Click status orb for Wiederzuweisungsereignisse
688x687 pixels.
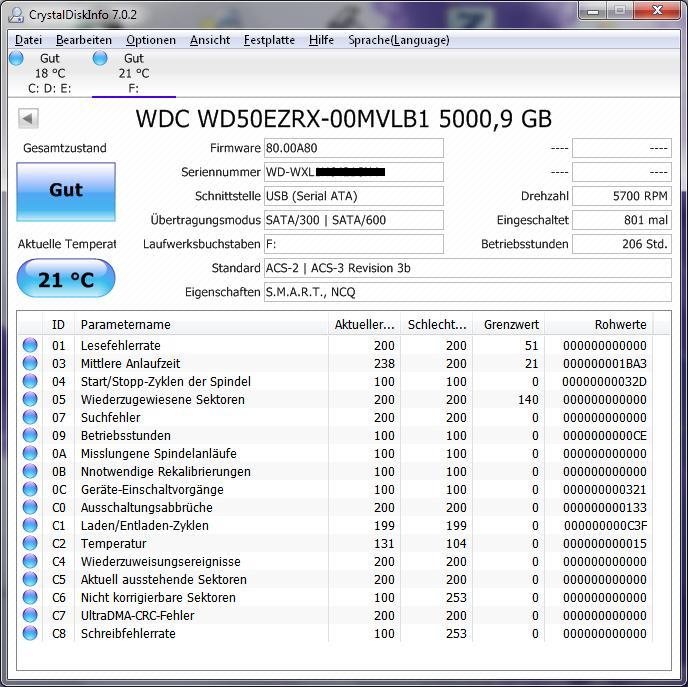click(30, 561)
